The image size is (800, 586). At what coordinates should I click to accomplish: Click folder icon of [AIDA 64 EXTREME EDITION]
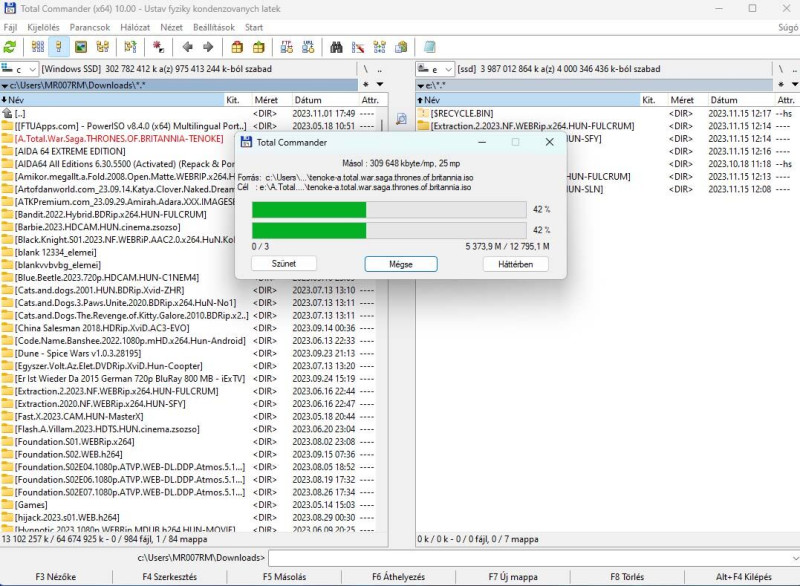[7, 151]
